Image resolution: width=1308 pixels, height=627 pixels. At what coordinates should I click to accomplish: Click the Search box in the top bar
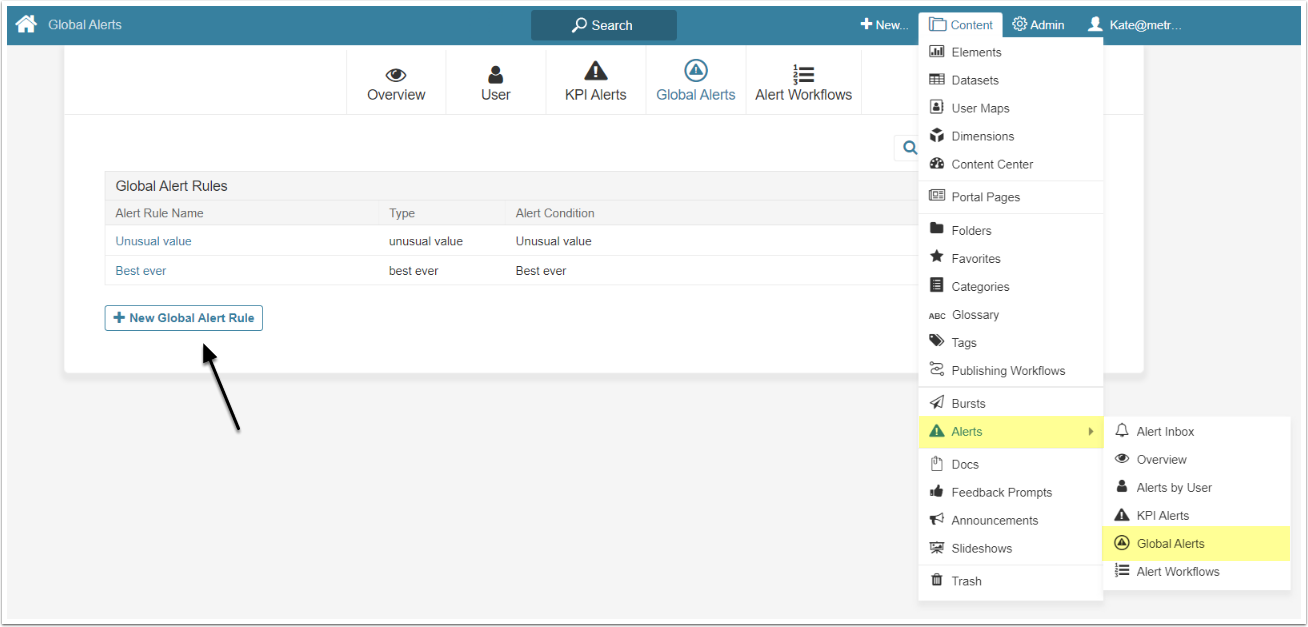click(603, 25)
